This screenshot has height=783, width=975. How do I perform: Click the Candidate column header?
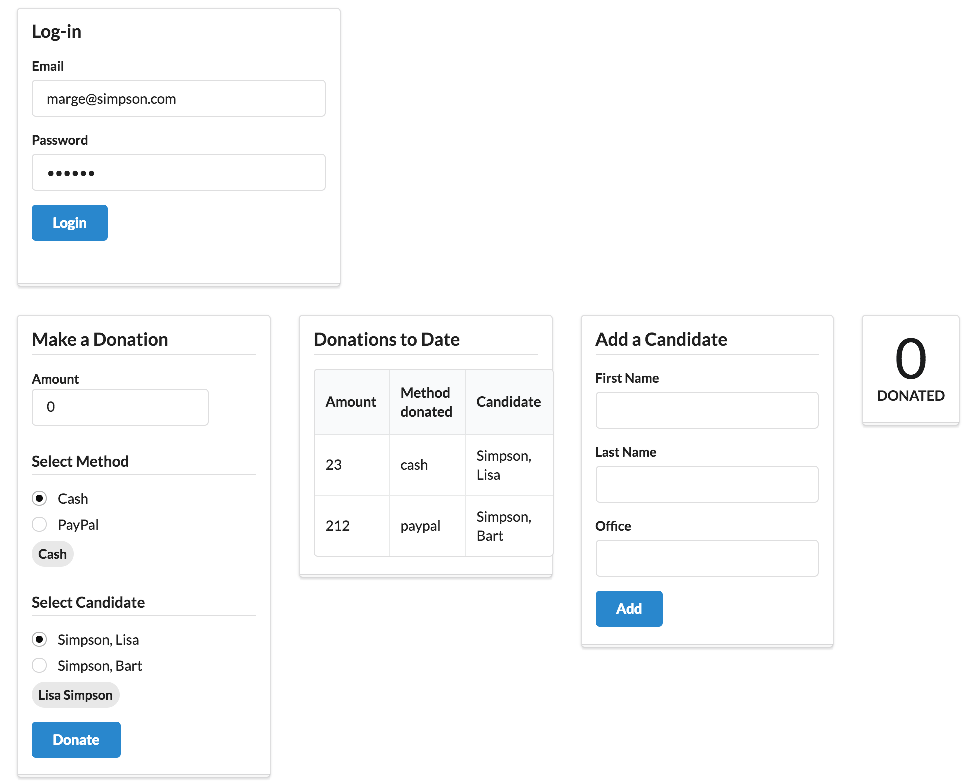pos(508,402)
